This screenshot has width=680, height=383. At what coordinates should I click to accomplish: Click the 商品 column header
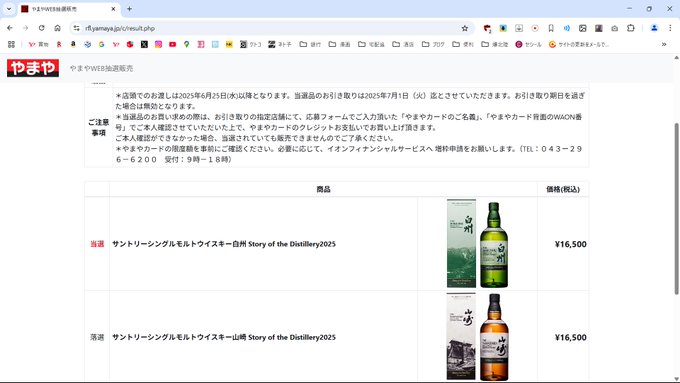tap(323, 189)
